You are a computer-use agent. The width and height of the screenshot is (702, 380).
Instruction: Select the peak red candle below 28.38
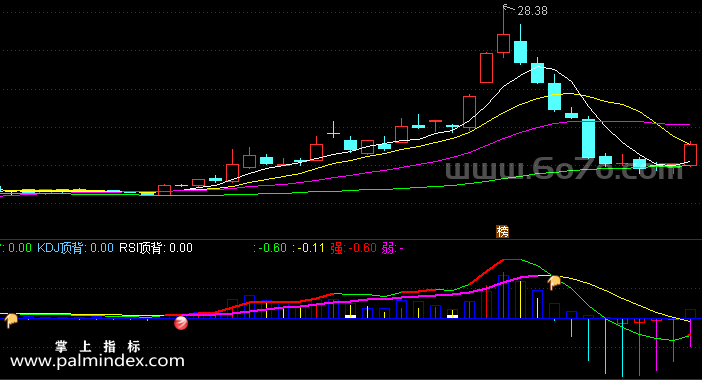(503, 43)
